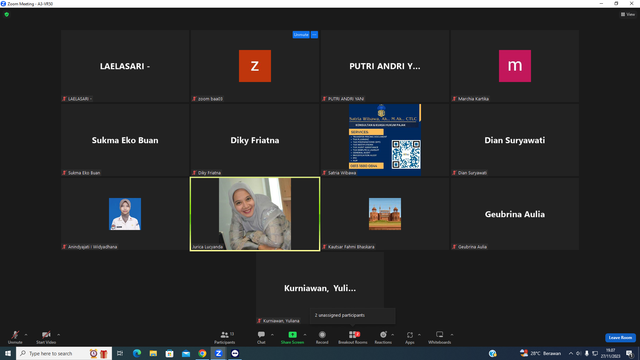Click the Dian Suryawati tile name
Viewport: 640px width, 360px height.
click(x=515, y=140)
